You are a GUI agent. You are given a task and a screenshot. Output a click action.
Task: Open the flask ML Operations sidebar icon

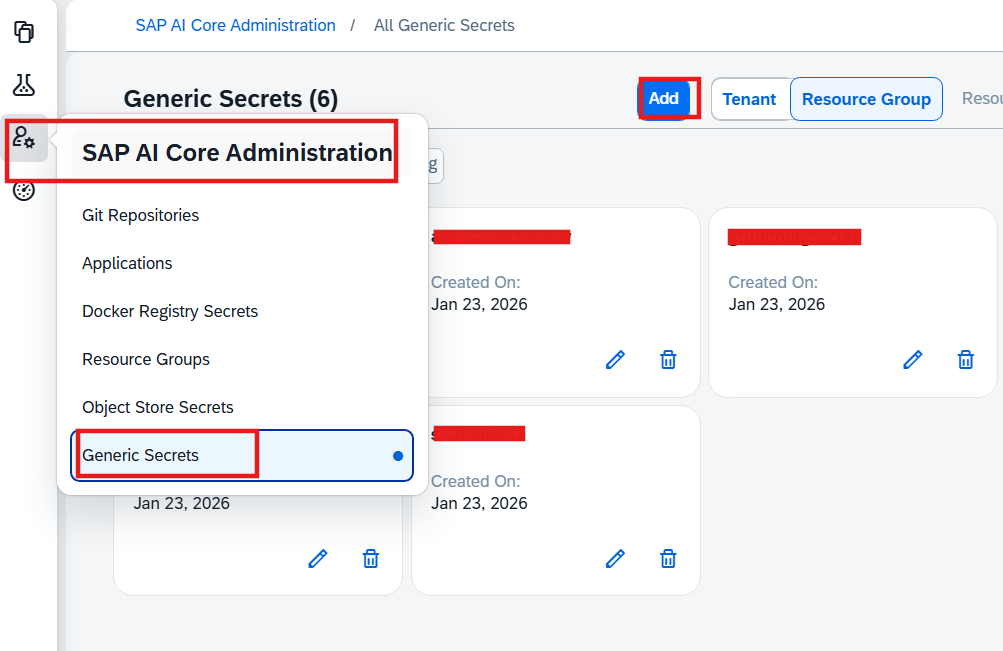[24, 84]
